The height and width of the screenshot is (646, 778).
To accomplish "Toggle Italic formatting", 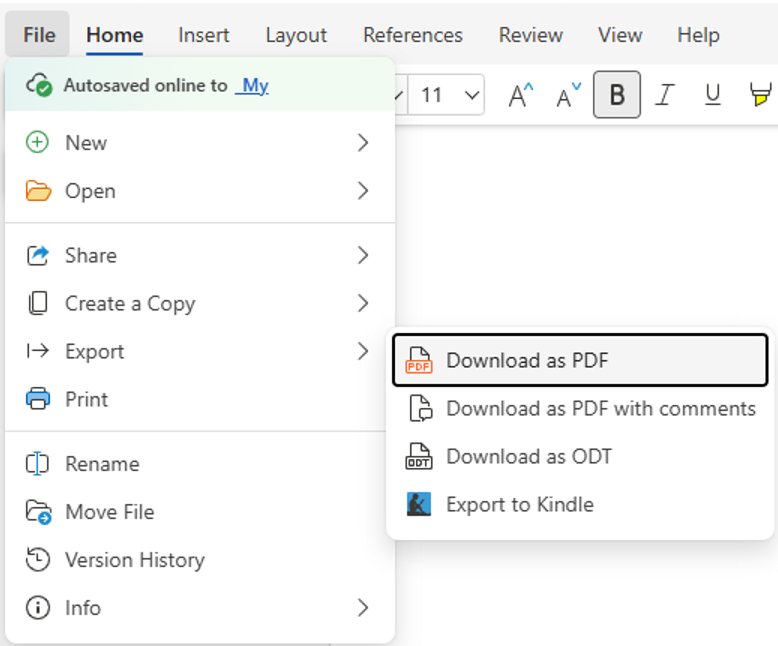I will [664, 95].
